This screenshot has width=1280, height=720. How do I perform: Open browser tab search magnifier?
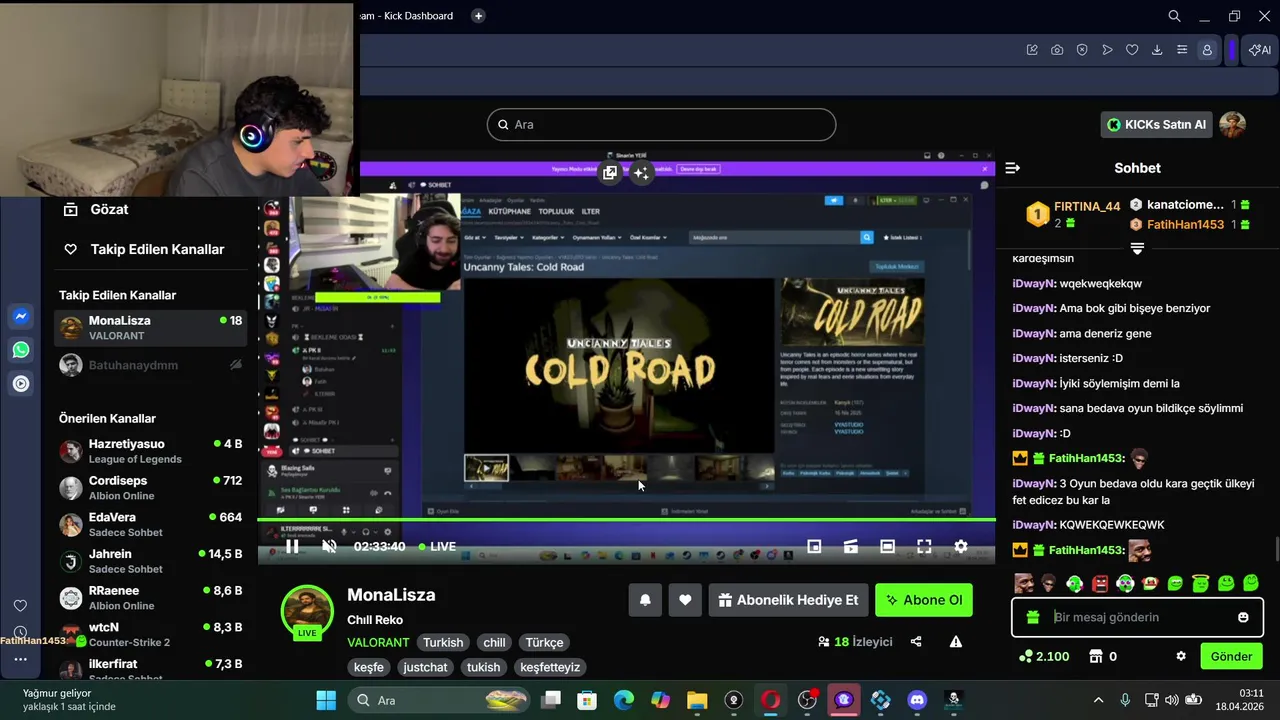pos(1175,16)
